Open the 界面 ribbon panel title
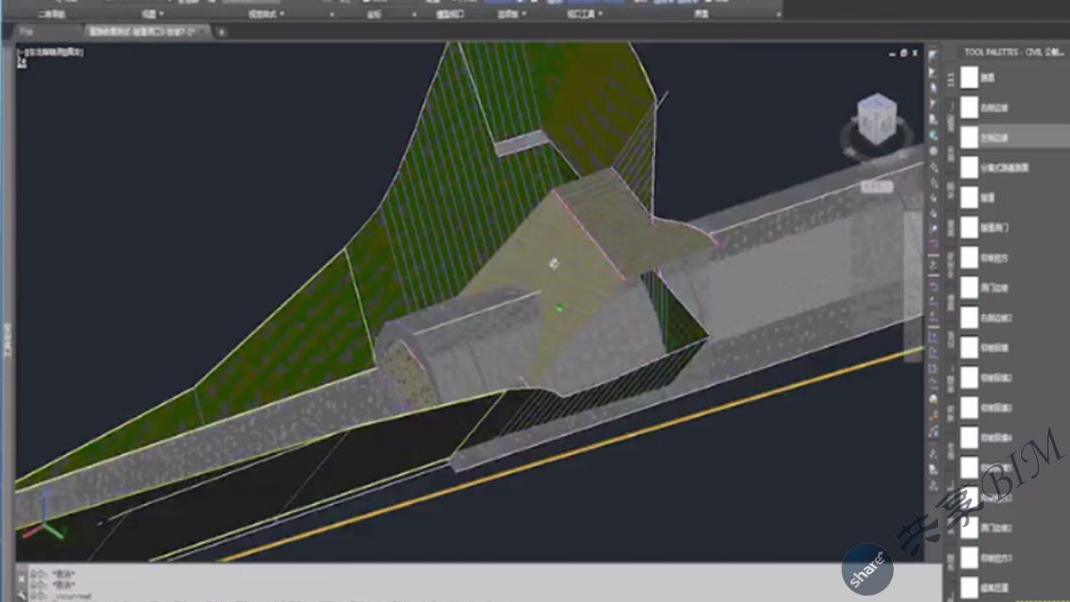The height and width of the screenshot is (602, 1070). click(701, 14)
